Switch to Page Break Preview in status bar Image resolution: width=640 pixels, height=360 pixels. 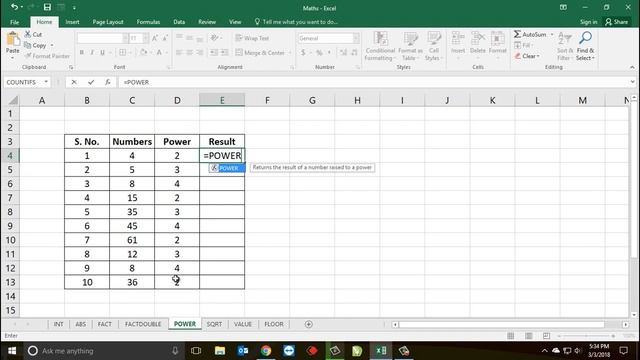[546, 336]
